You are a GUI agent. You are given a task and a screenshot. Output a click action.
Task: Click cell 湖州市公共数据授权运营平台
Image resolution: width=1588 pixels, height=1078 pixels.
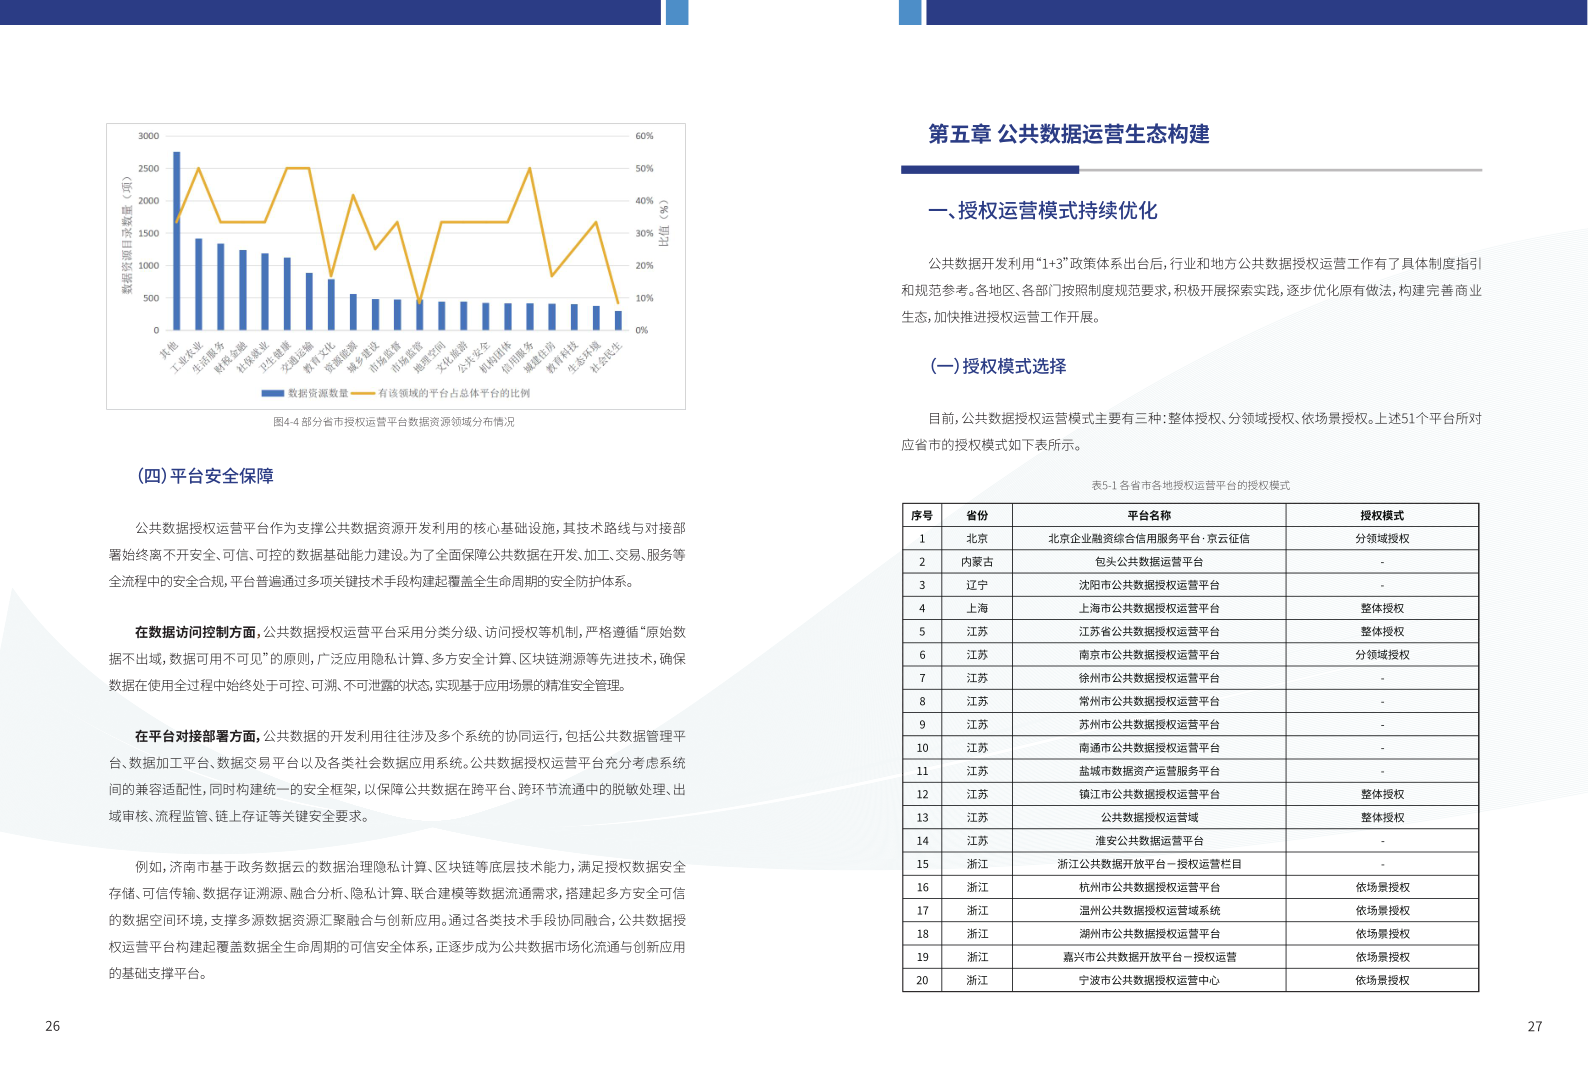tap(1149, 934)
